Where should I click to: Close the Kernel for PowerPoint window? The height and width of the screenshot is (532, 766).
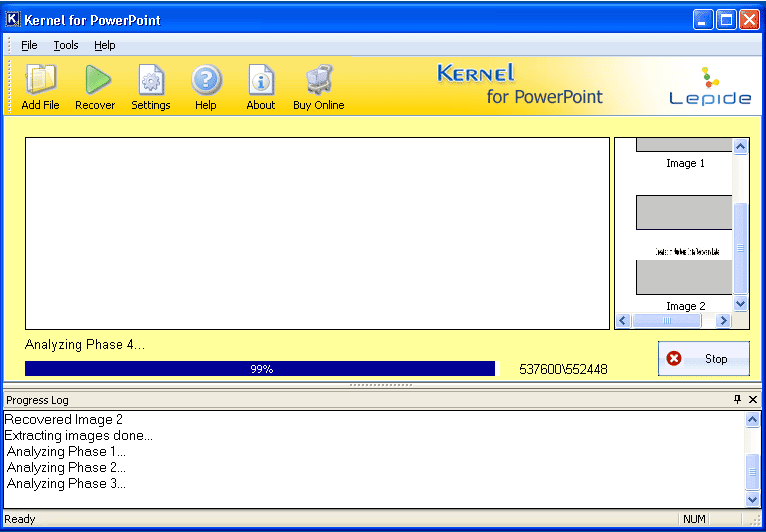(749, 20)
